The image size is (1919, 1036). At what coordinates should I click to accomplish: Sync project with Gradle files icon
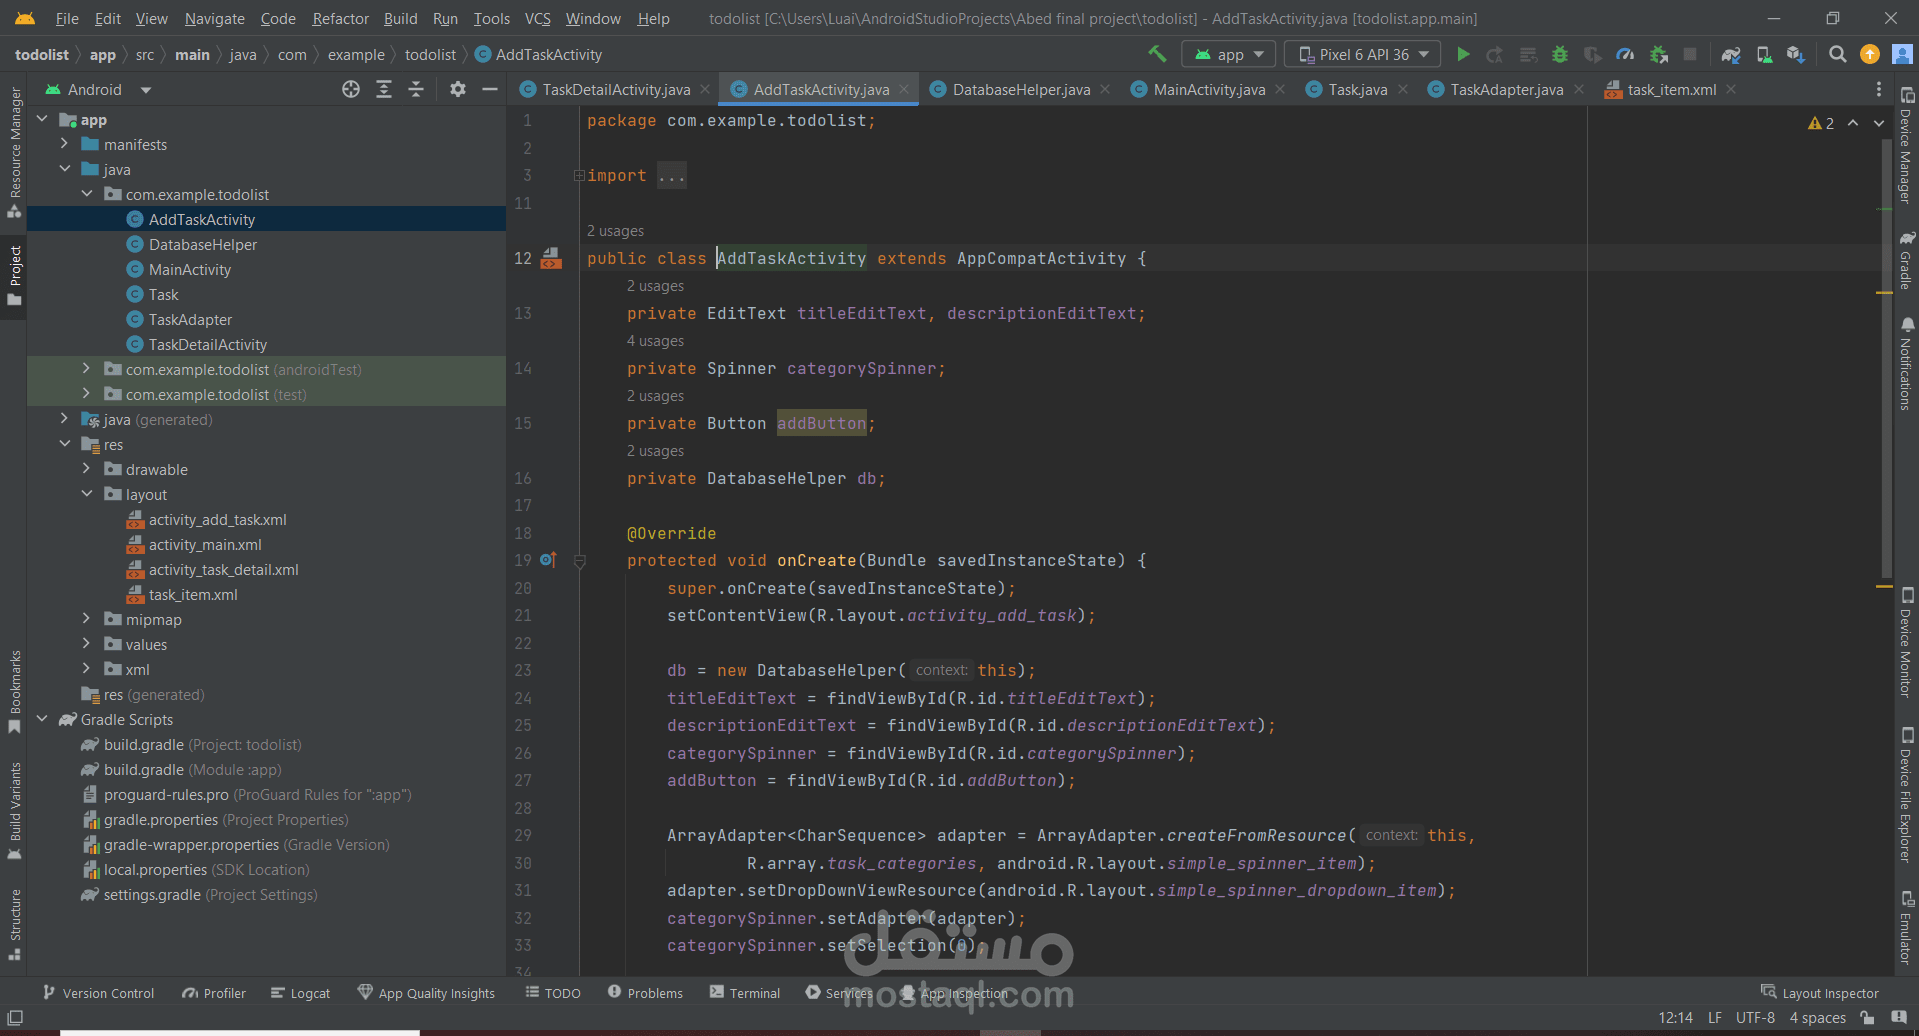click(x=1731, y=54)
